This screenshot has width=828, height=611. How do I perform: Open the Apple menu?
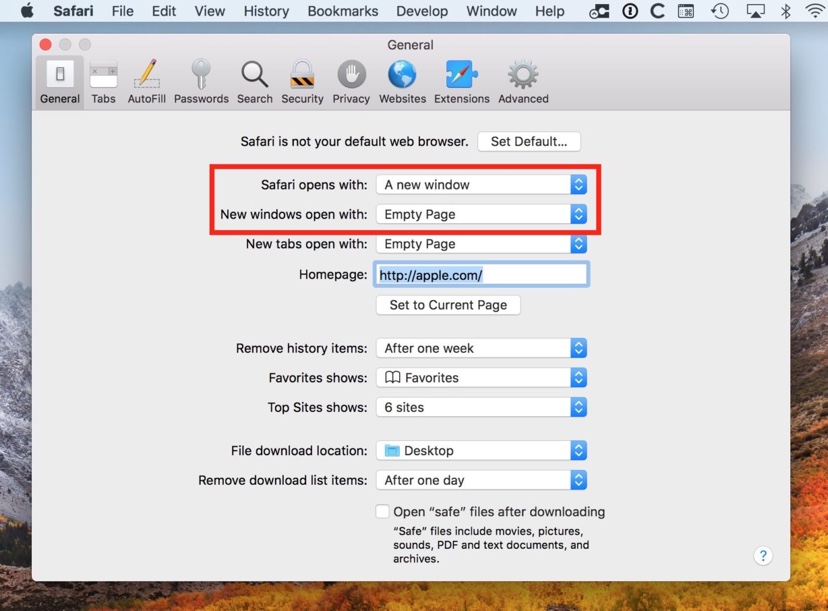[27, 11]
